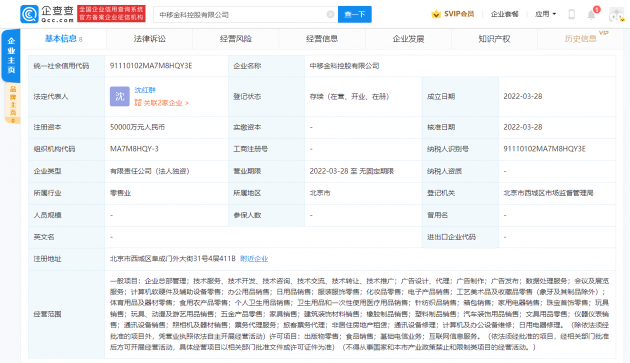Open the user avatar in top right

point(616,14)
